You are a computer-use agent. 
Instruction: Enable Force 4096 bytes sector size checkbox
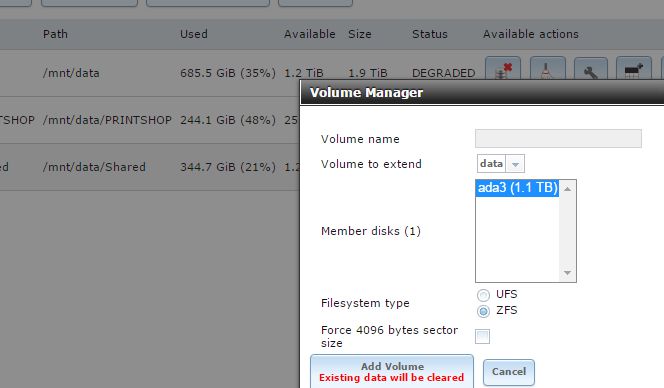482,336
